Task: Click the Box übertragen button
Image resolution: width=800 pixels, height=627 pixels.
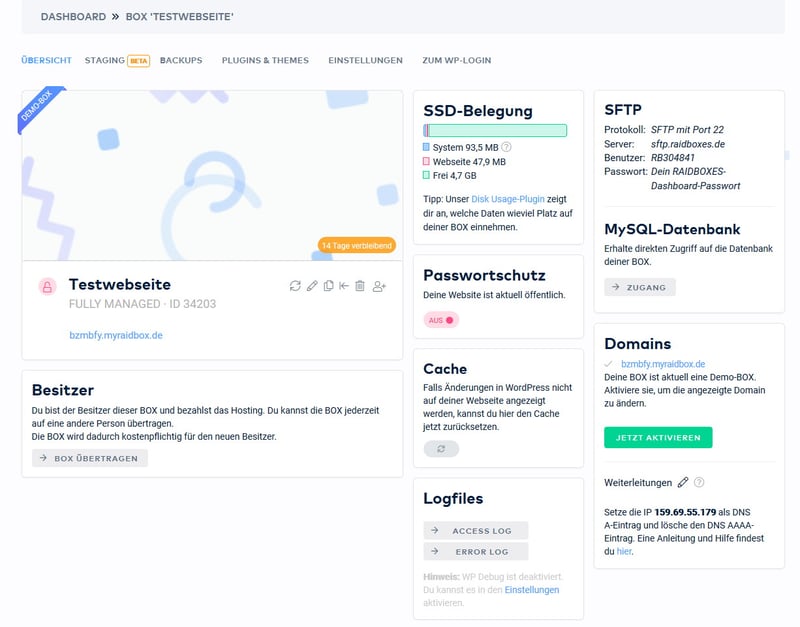Action: (x=90, y=458)
